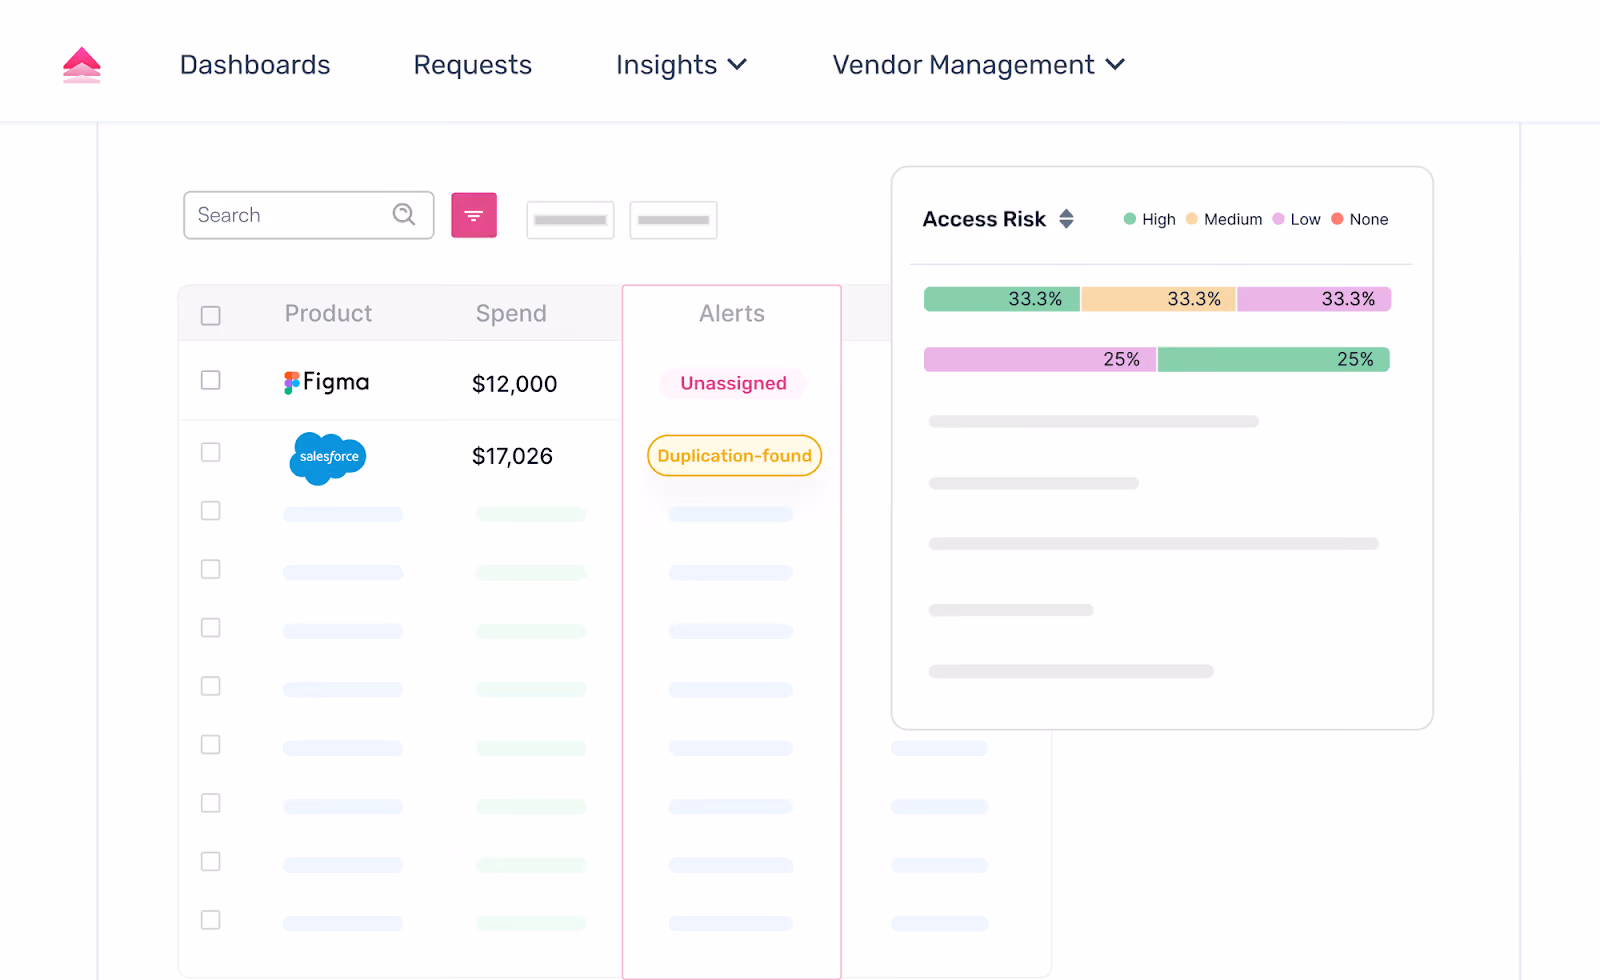This screenshot has height=980, width=1600.
Task: Tick the select-all checkbox in table header
Action: tap(210, 316)
